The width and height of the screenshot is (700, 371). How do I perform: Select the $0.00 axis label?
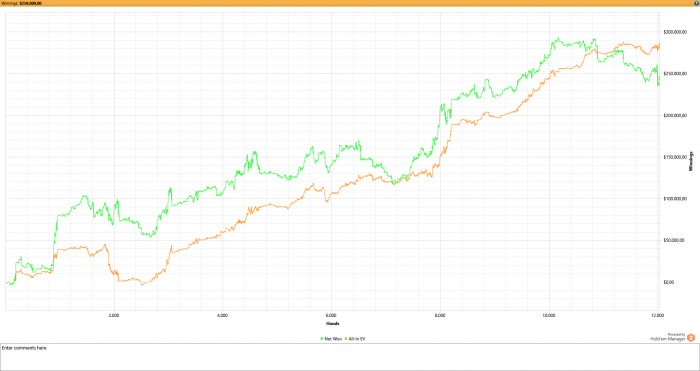(x=669, y=282)
